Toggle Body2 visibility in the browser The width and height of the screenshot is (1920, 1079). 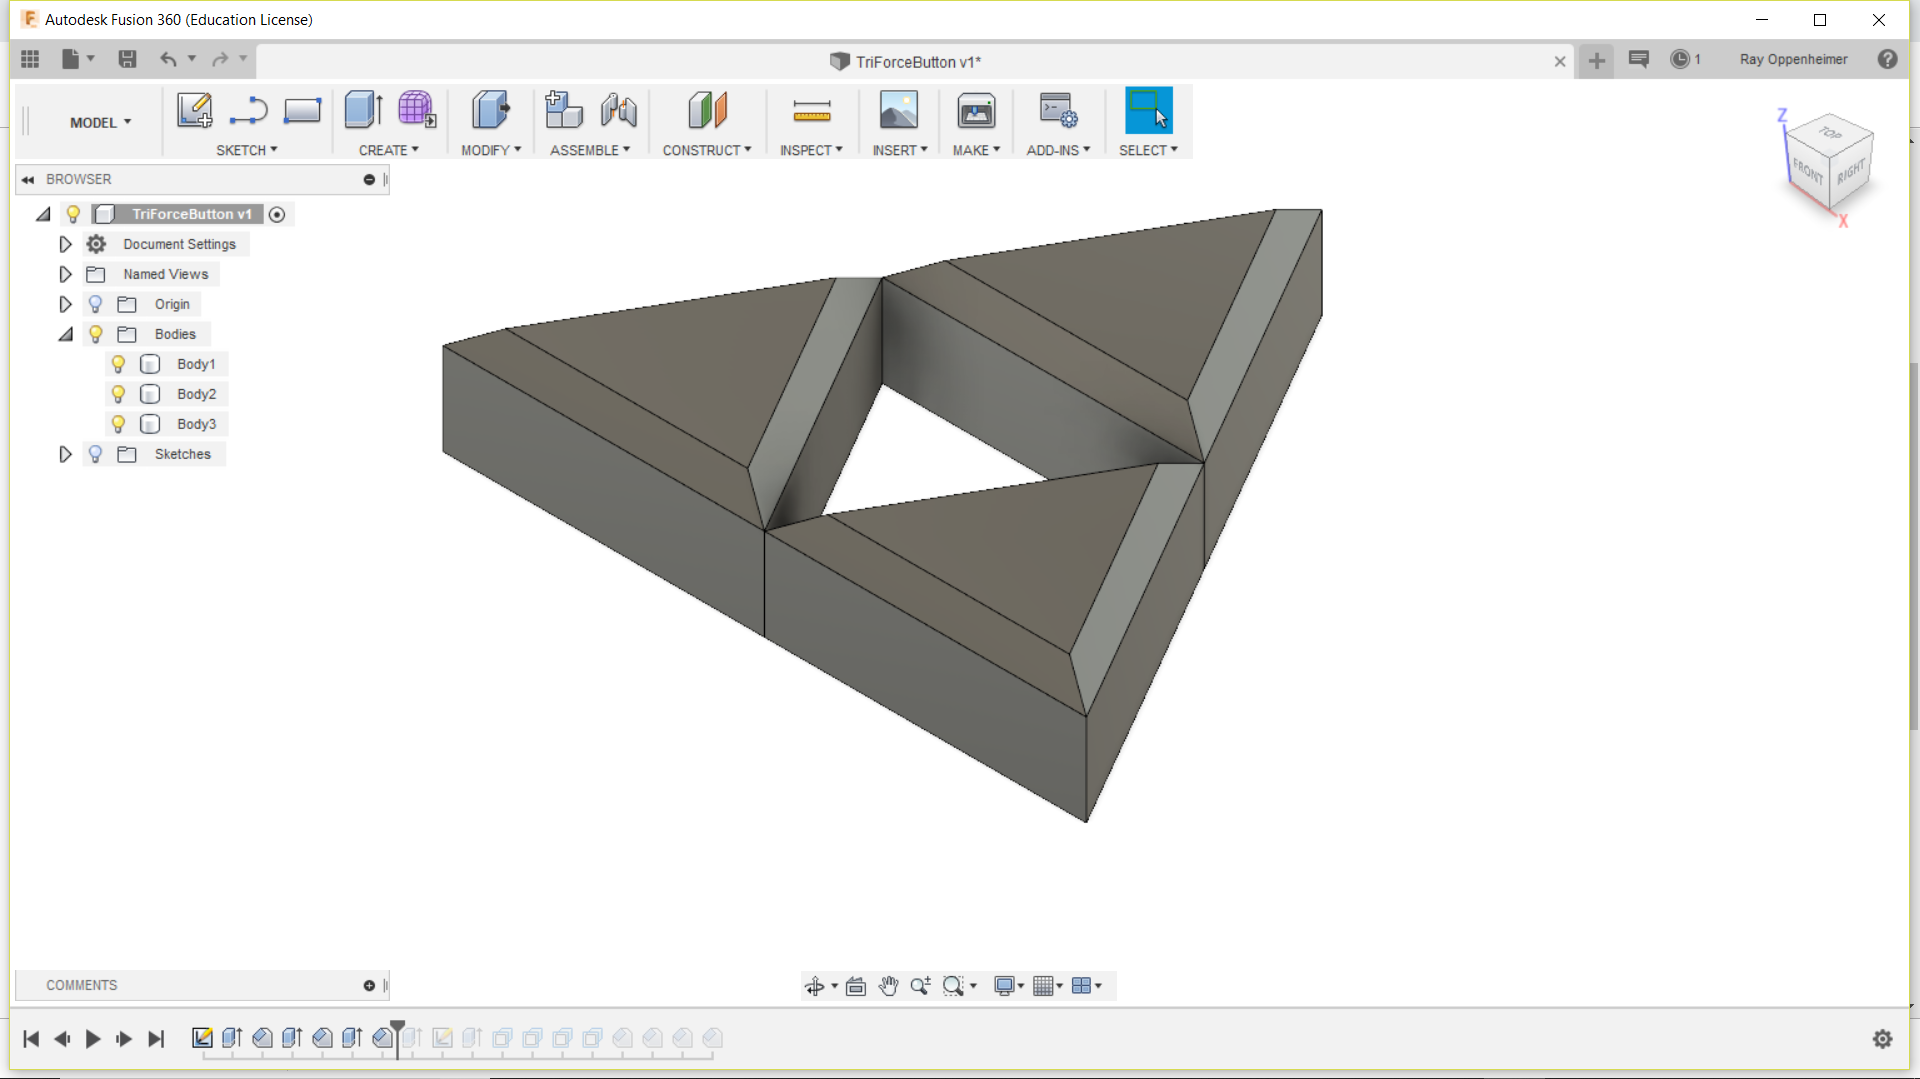pyautogui.click(x=119, y=394)
